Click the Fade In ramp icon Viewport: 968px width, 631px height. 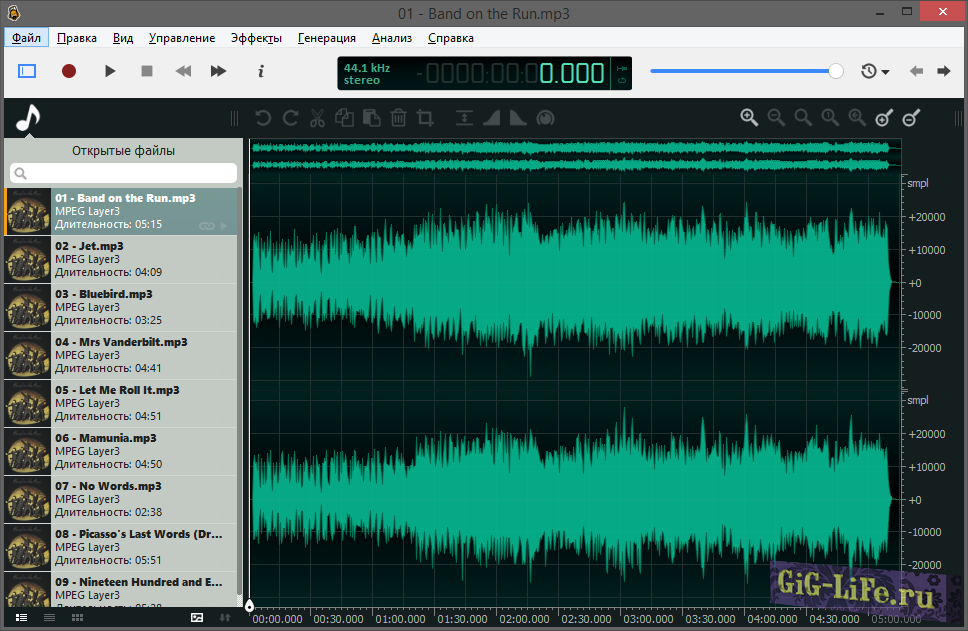(491, 118)
